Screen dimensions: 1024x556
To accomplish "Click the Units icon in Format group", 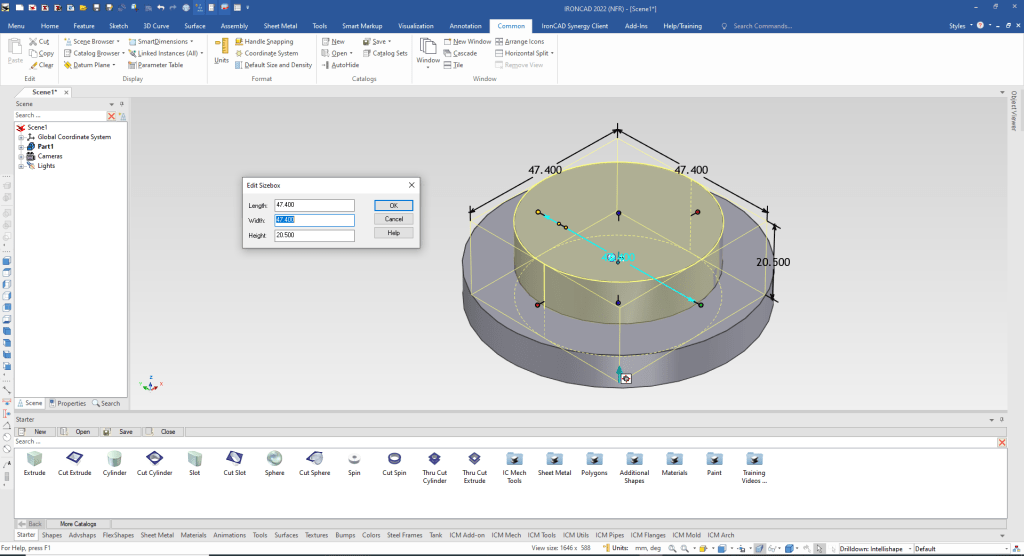I will 221,49.
